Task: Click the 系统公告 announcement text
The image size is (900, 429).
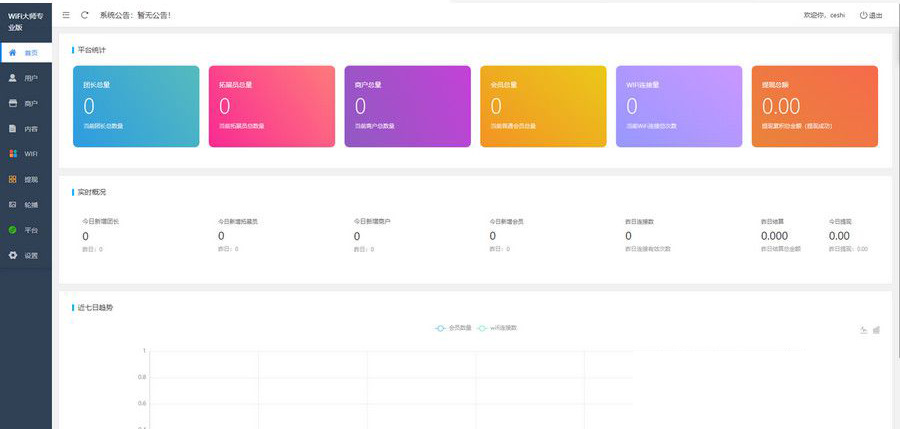Action: coord(135,16)
